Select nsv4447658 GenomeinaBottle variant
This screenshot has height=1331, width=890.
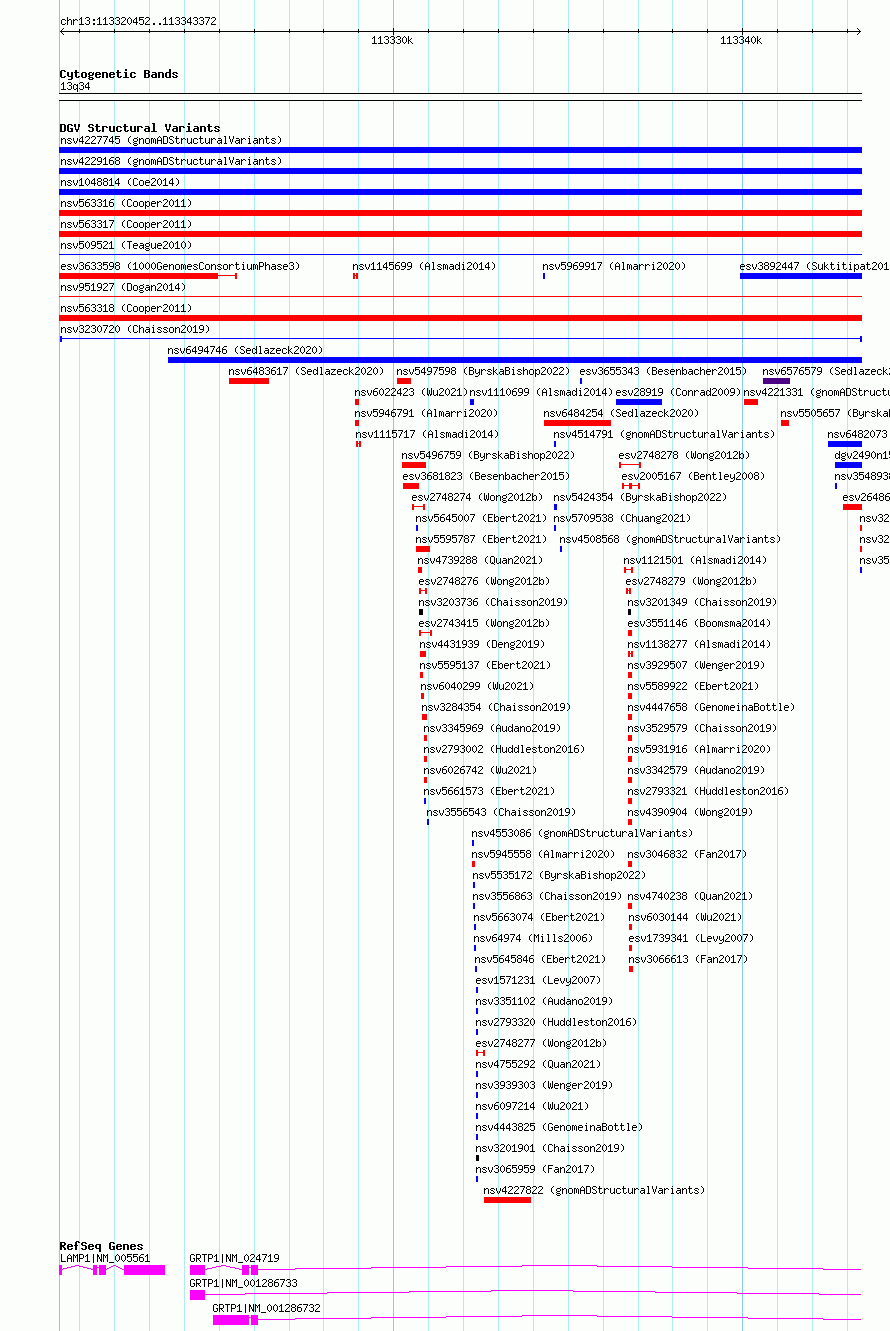click(x=712, y=707)
